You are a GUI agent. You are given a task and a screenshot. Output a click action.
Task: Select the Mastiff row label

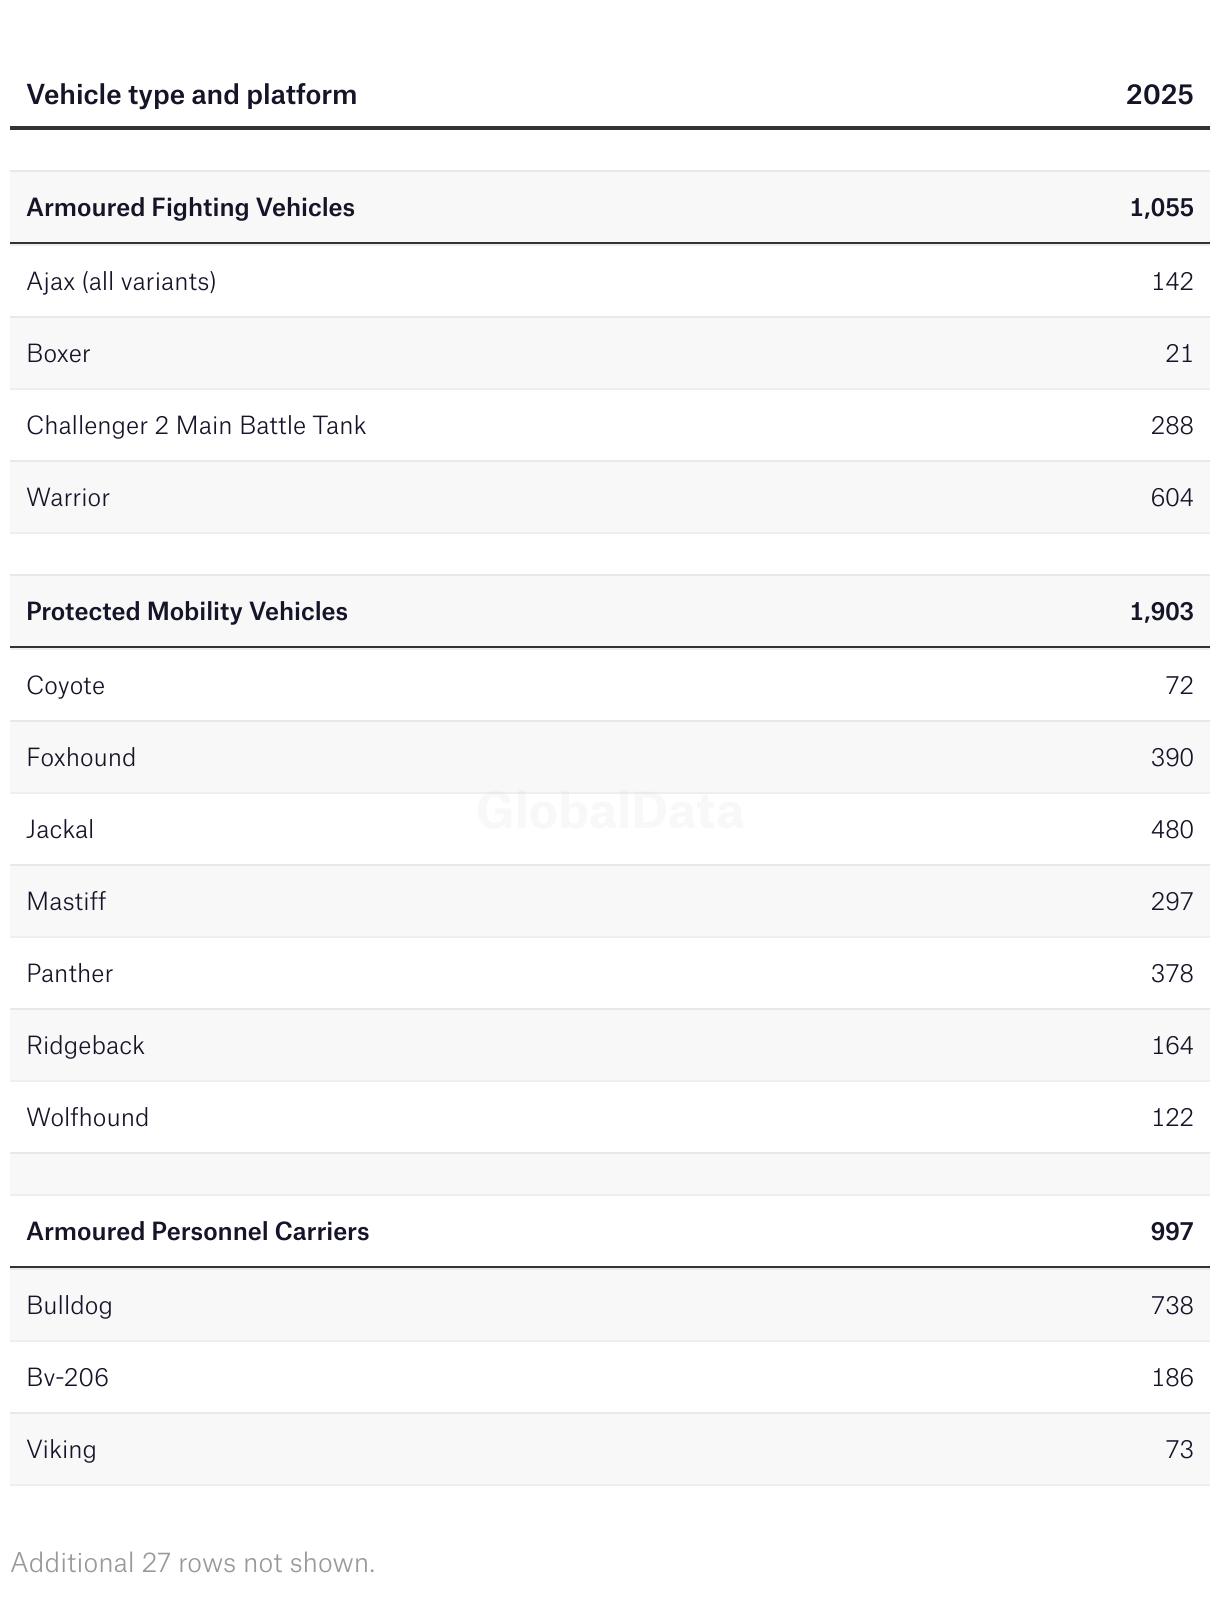coord(66,901)
